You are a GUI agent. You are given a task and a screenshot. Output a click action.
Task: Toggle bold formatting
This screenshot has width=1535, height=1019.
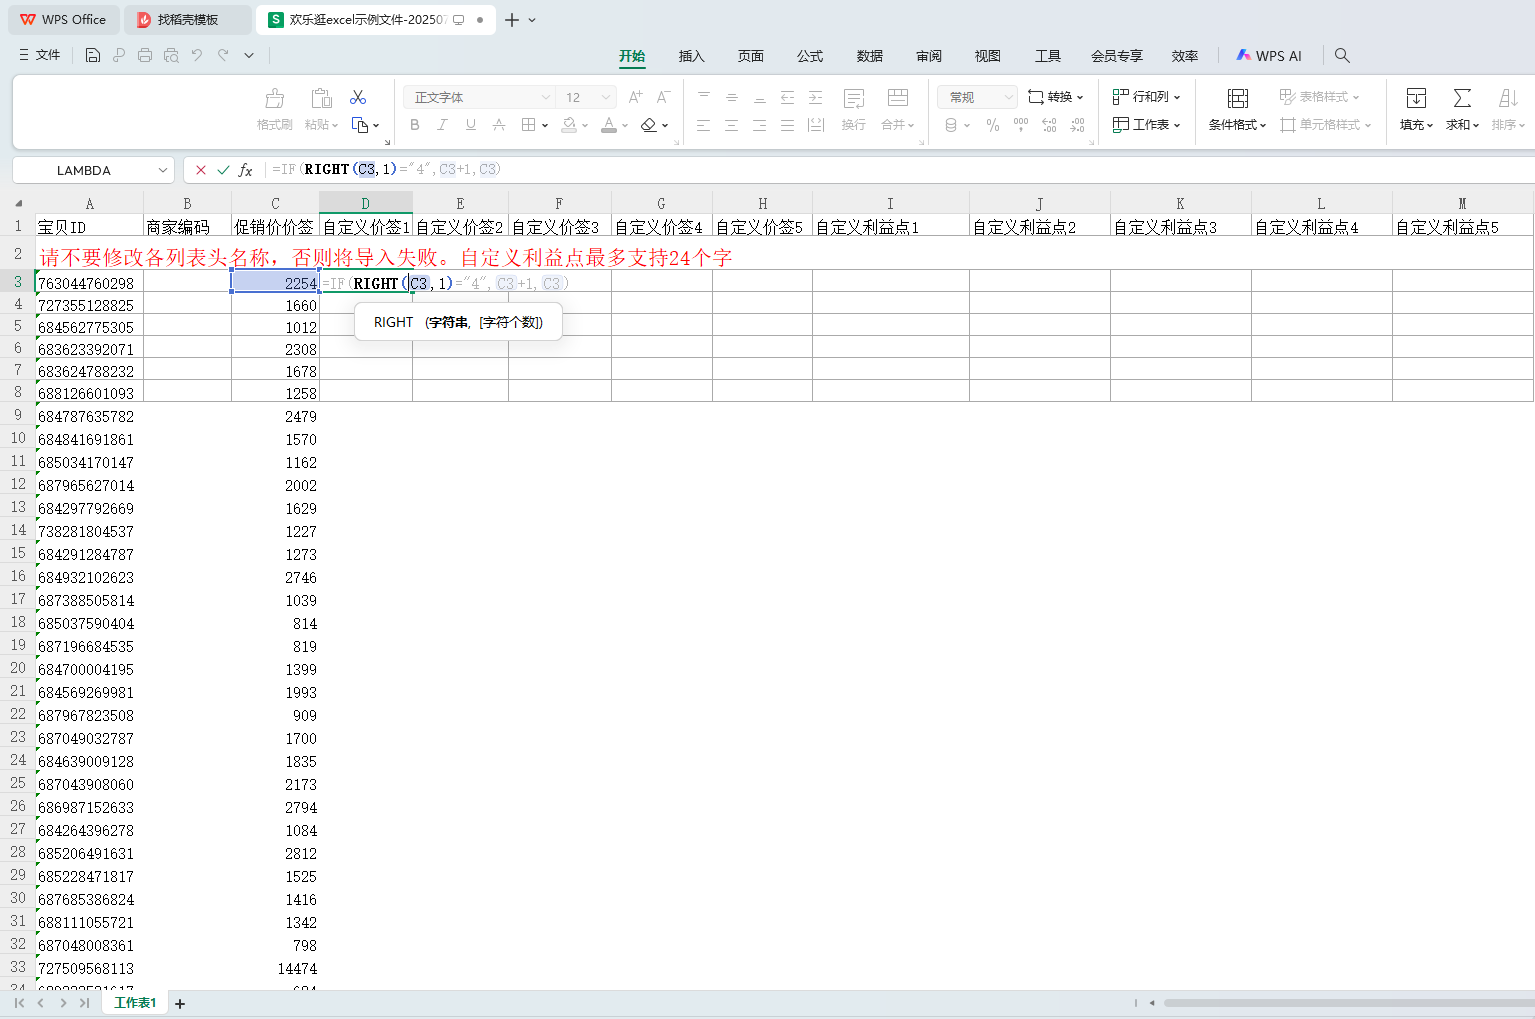pyautogui.click(x=415, y=125)
